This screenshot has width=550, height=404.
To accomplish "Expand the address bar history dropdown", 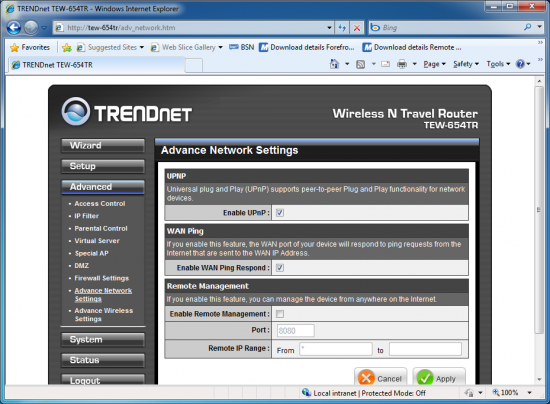I will (x=329, y=28).
